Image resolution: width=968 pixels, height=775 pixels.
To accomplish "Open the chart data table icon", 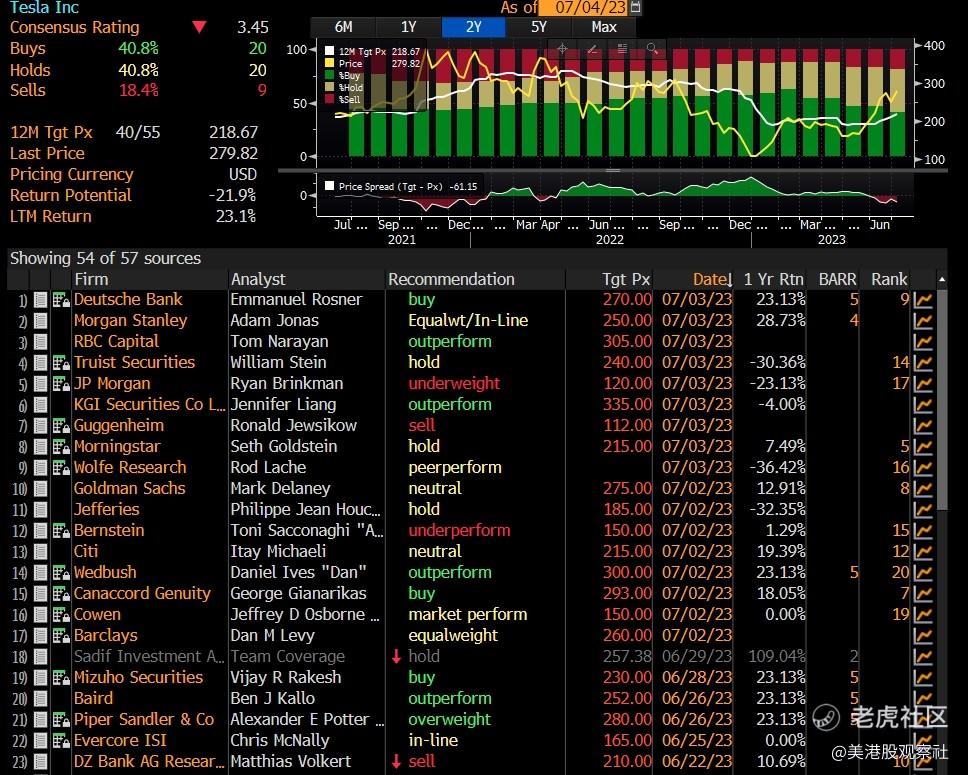I will 622,49.
